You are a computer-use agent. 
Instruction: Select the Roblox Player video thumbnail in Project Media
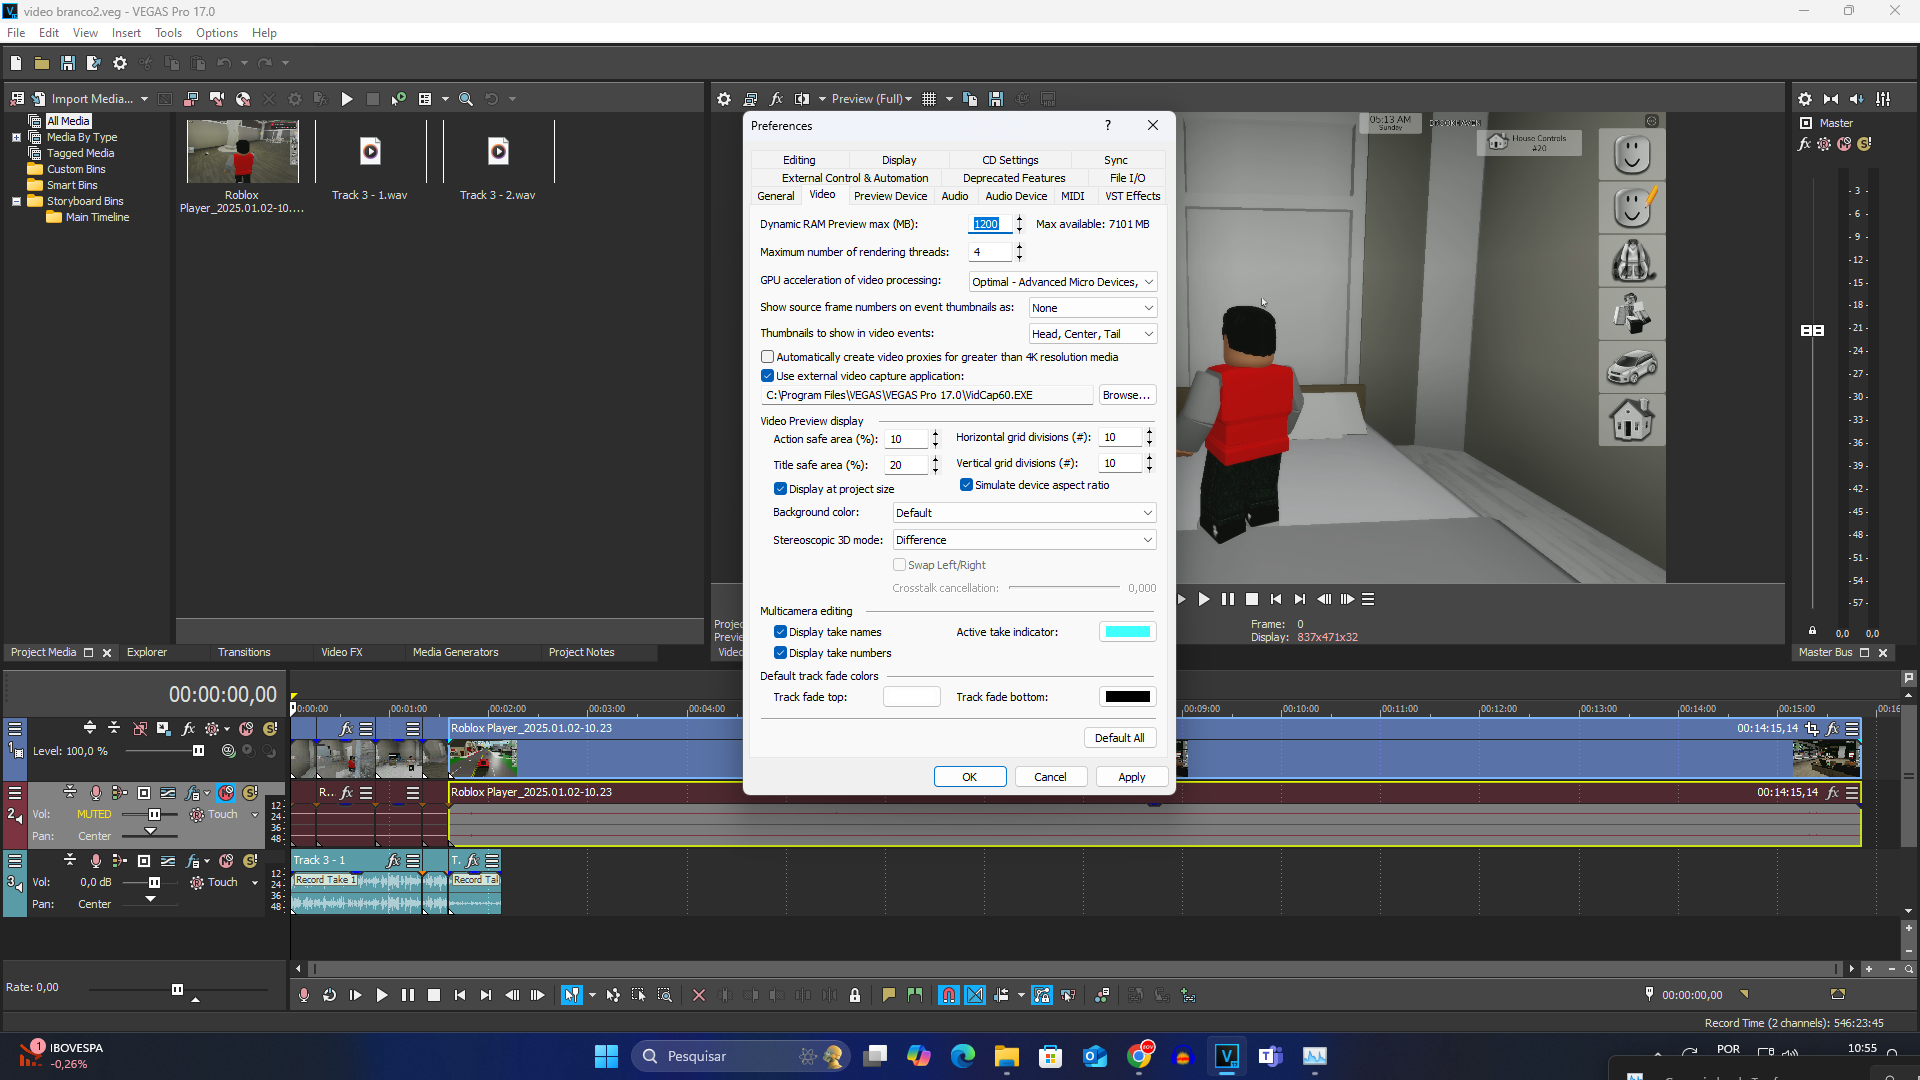[x=243, y=151]
